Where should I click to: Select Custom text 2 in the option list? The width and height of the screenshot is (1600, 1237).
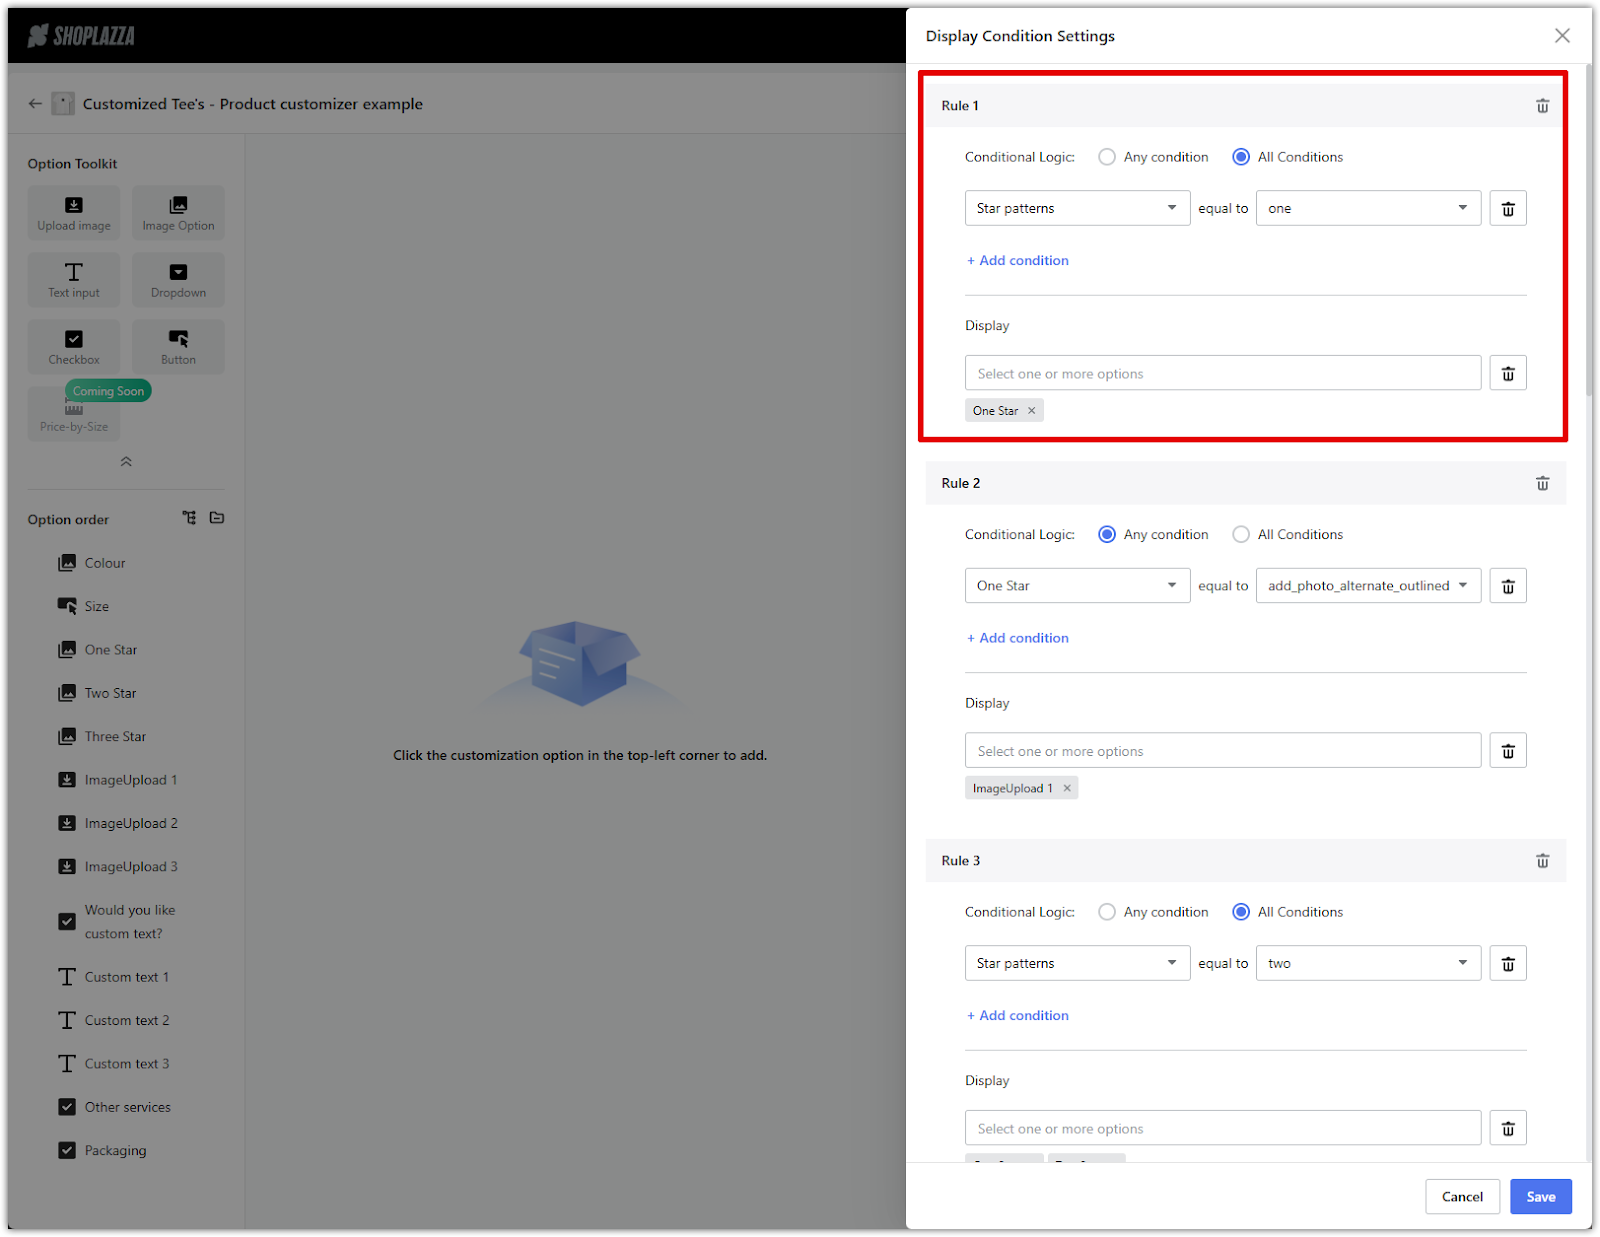coord(126,1020)
